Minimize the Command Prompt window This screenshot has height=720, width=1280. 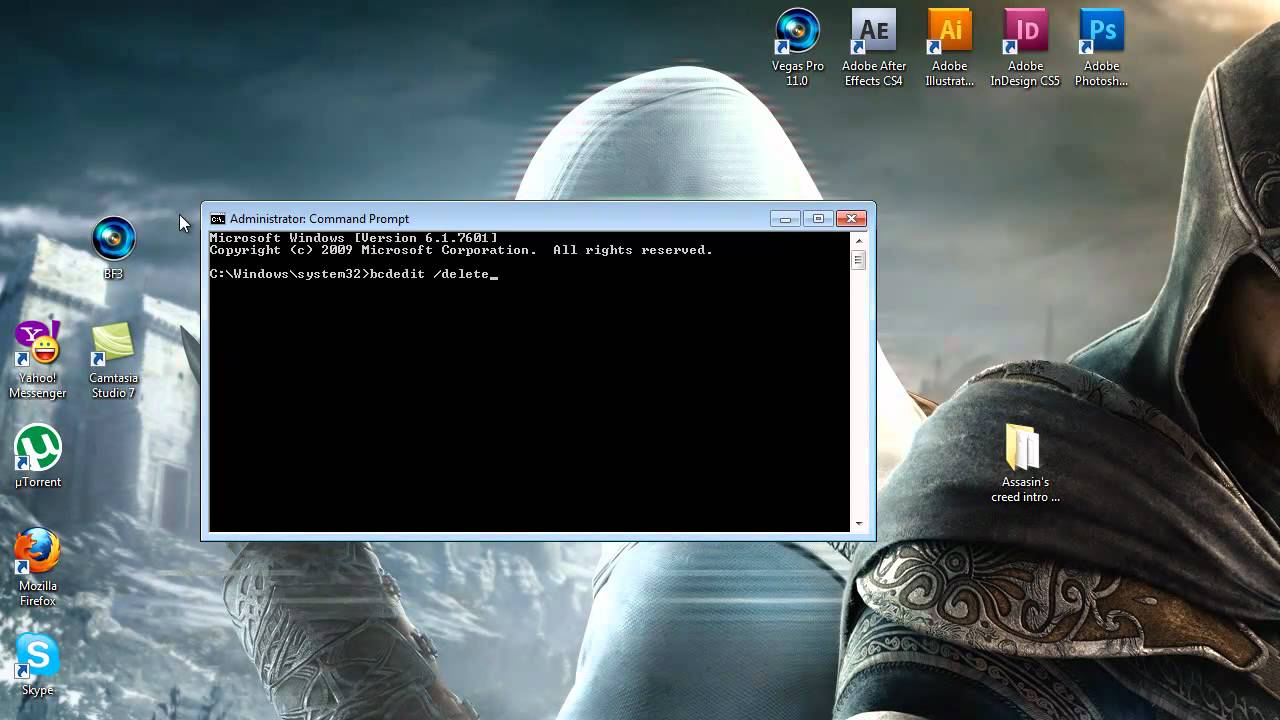click(x=785, y=219)
